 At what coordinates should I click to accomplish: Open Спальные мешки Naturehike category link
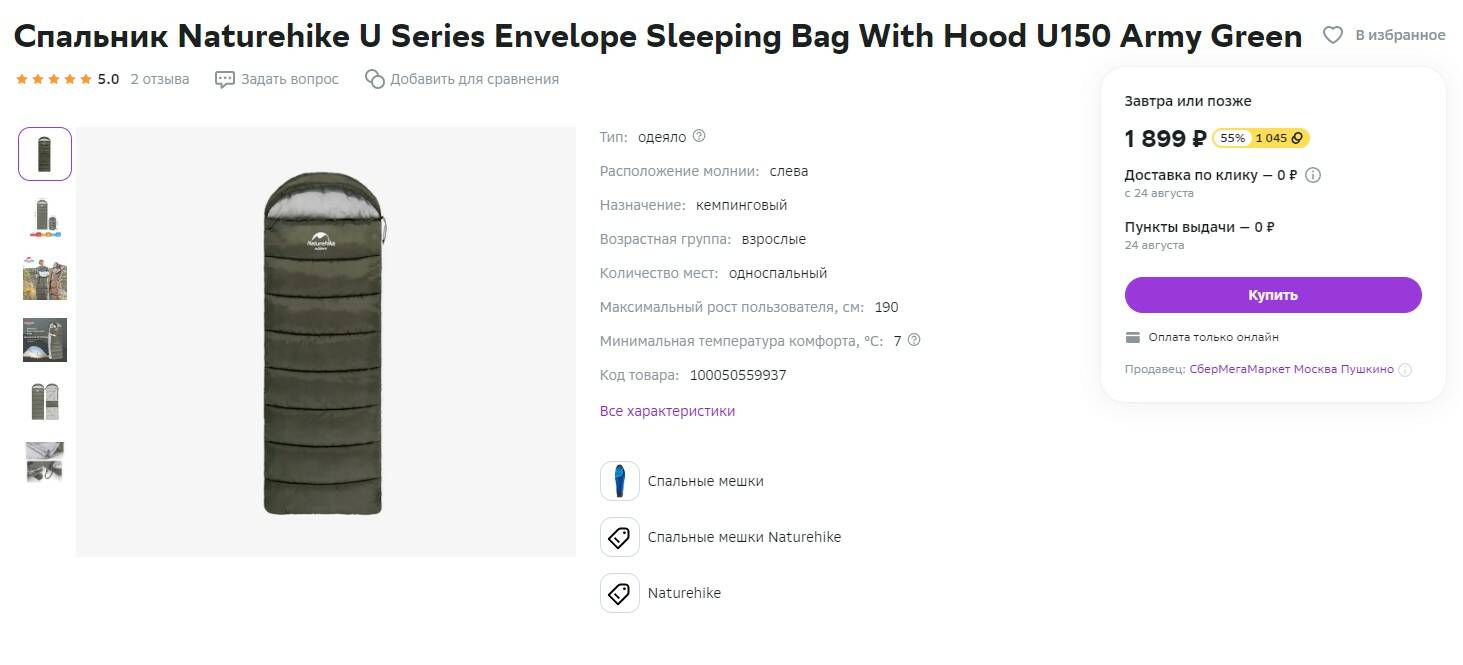click(x=744, y=537)
